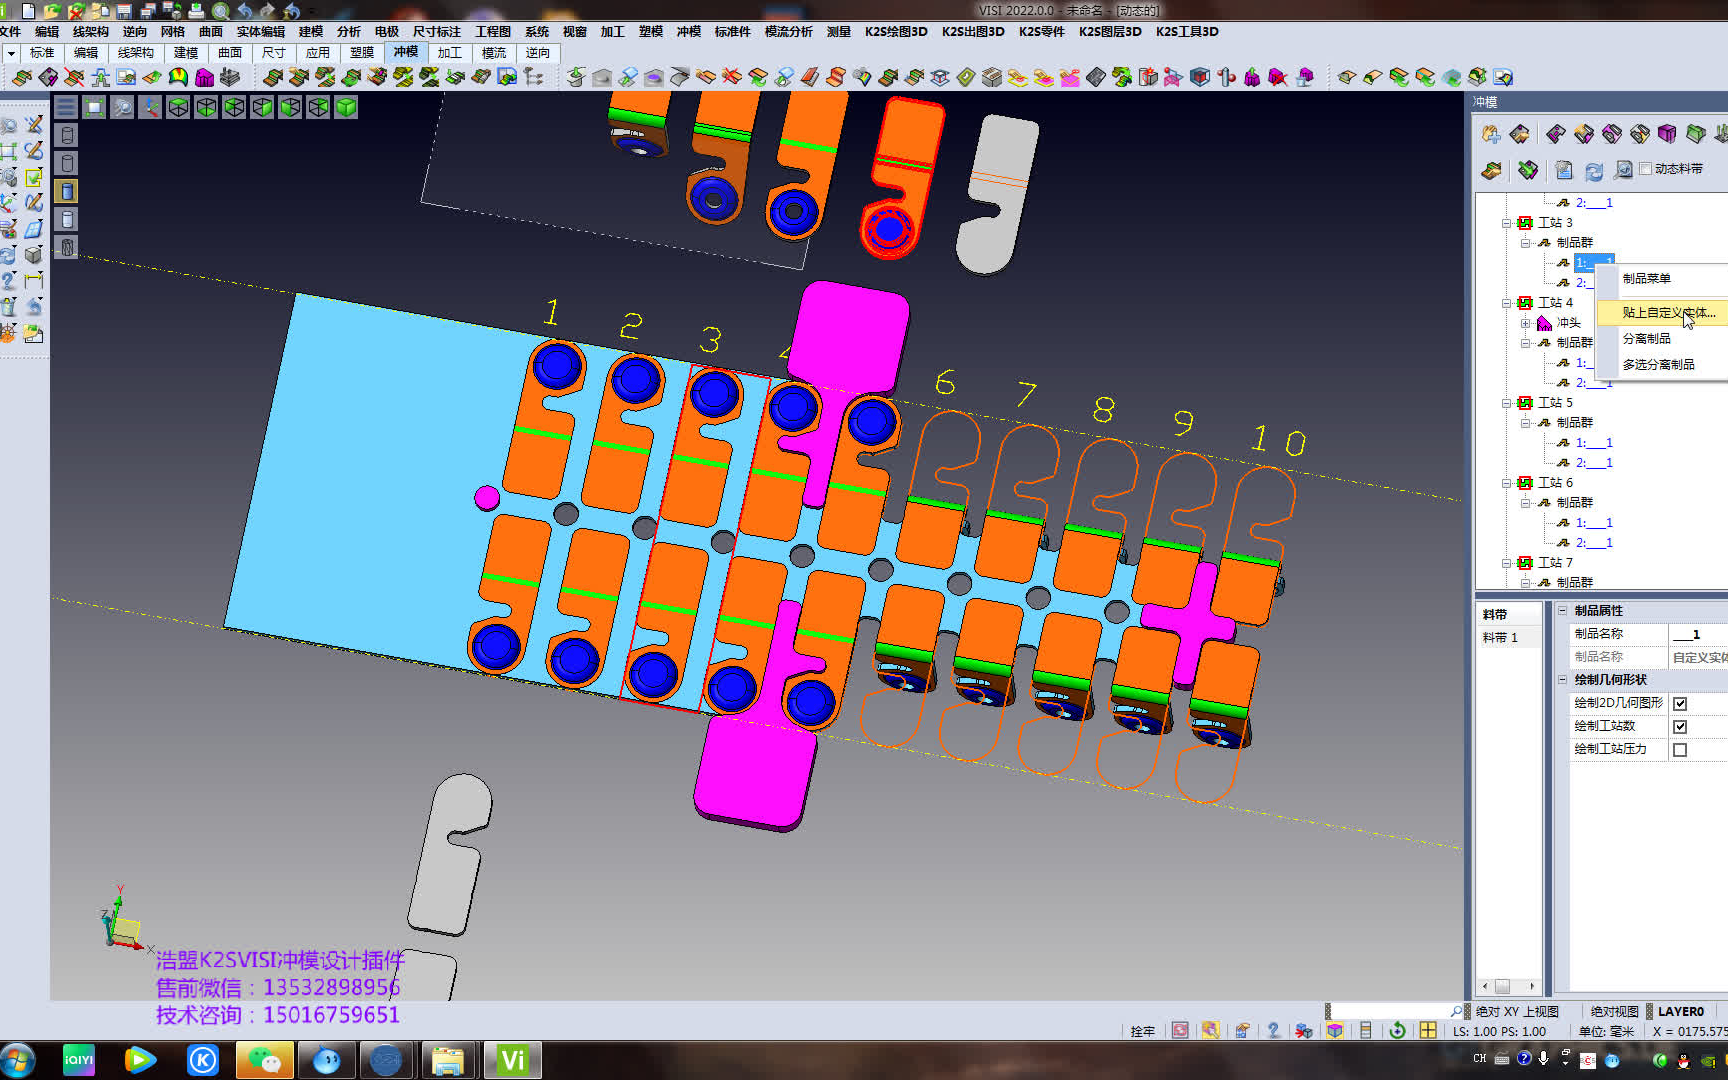Click the last icon in the strip toolbar

coord(1503,77)
